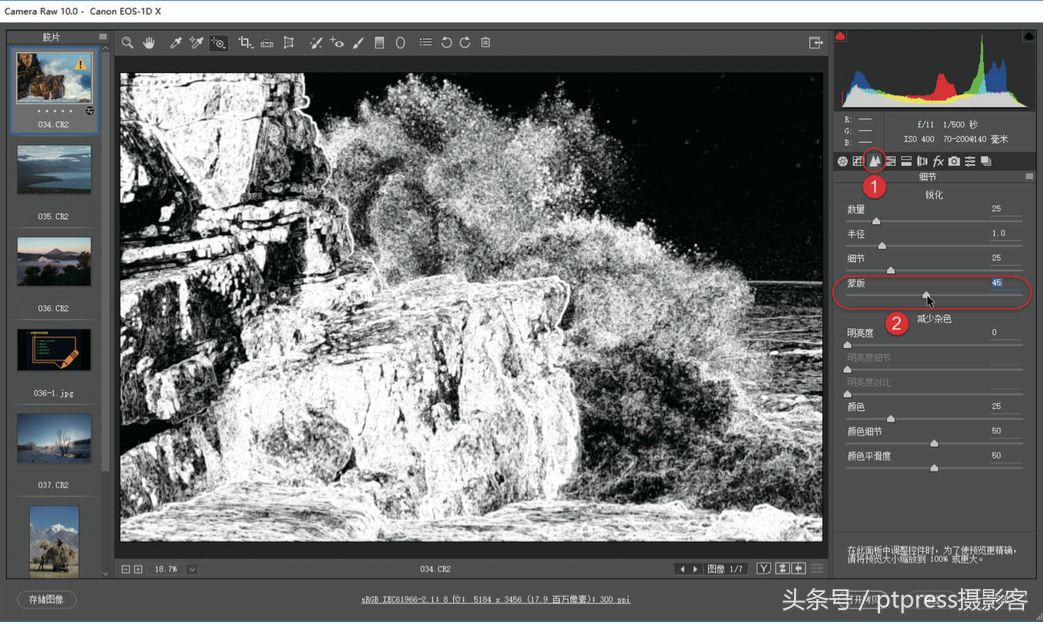Screen dimensions: 1044x624
Task: Toggle shadow clipping warning in histogram
Action: 840,37
